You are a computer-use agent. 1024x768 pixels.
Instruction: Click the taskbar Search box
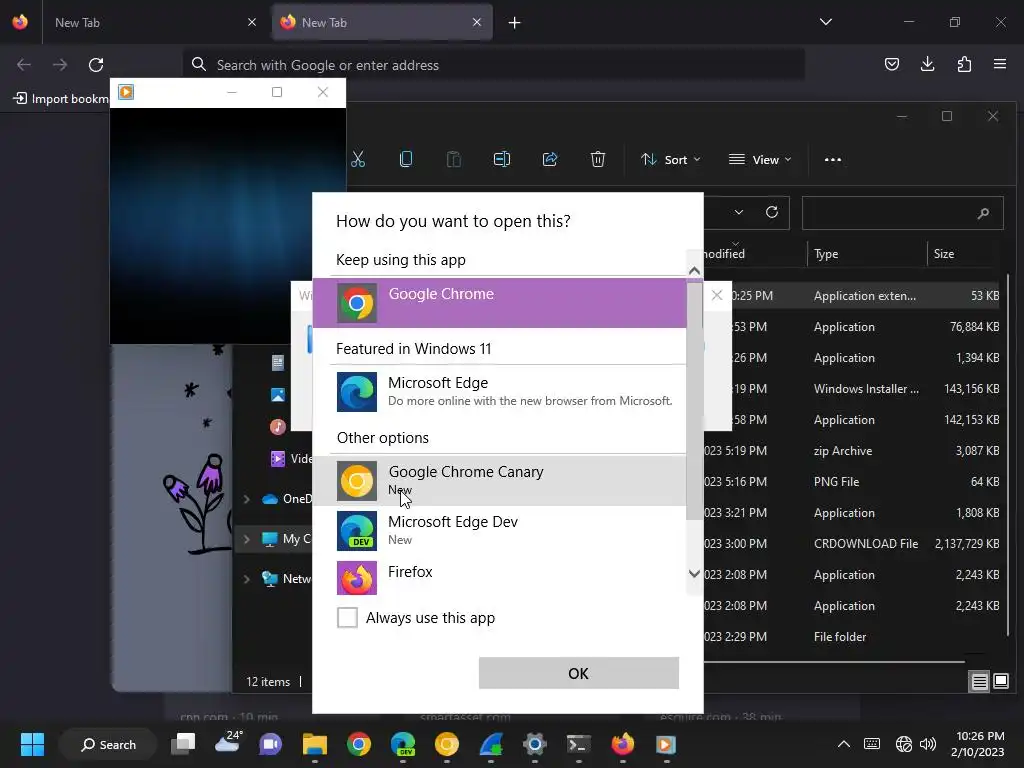coord(108,744)
